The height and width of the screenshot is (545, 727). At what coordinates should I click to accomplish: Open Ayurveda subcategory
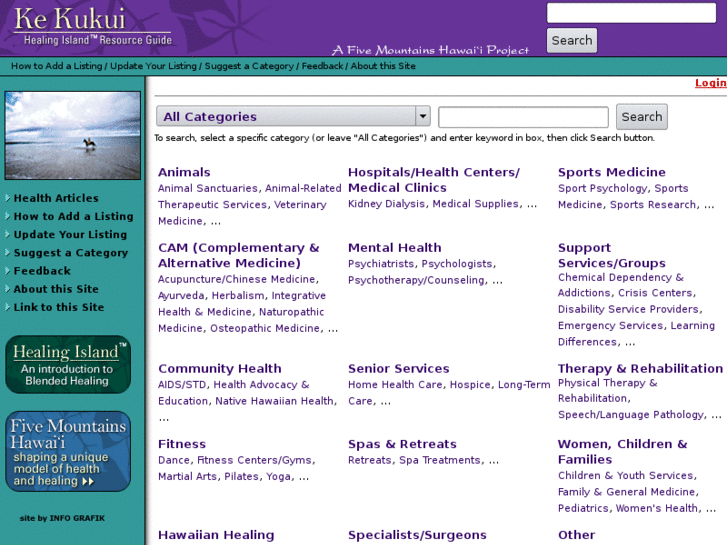[181, 295]
